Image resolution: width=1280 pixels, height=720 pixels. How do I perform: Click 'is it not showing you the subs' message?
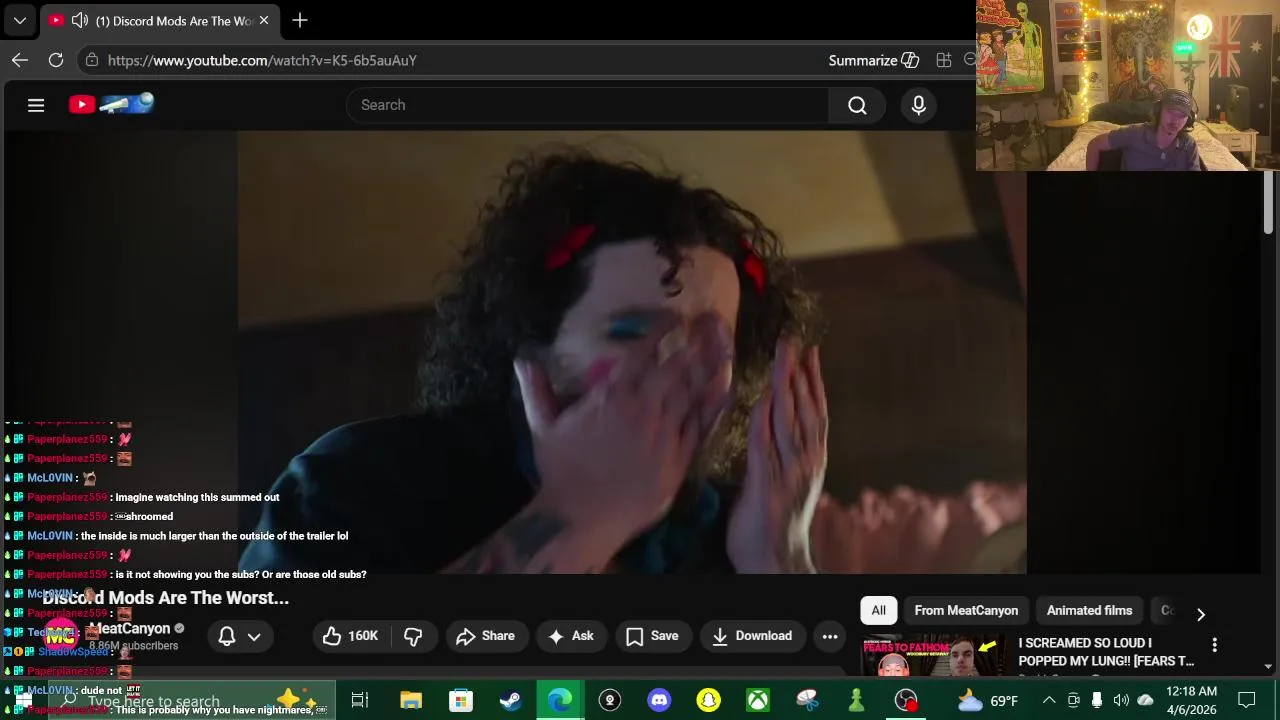pos(240,574)
